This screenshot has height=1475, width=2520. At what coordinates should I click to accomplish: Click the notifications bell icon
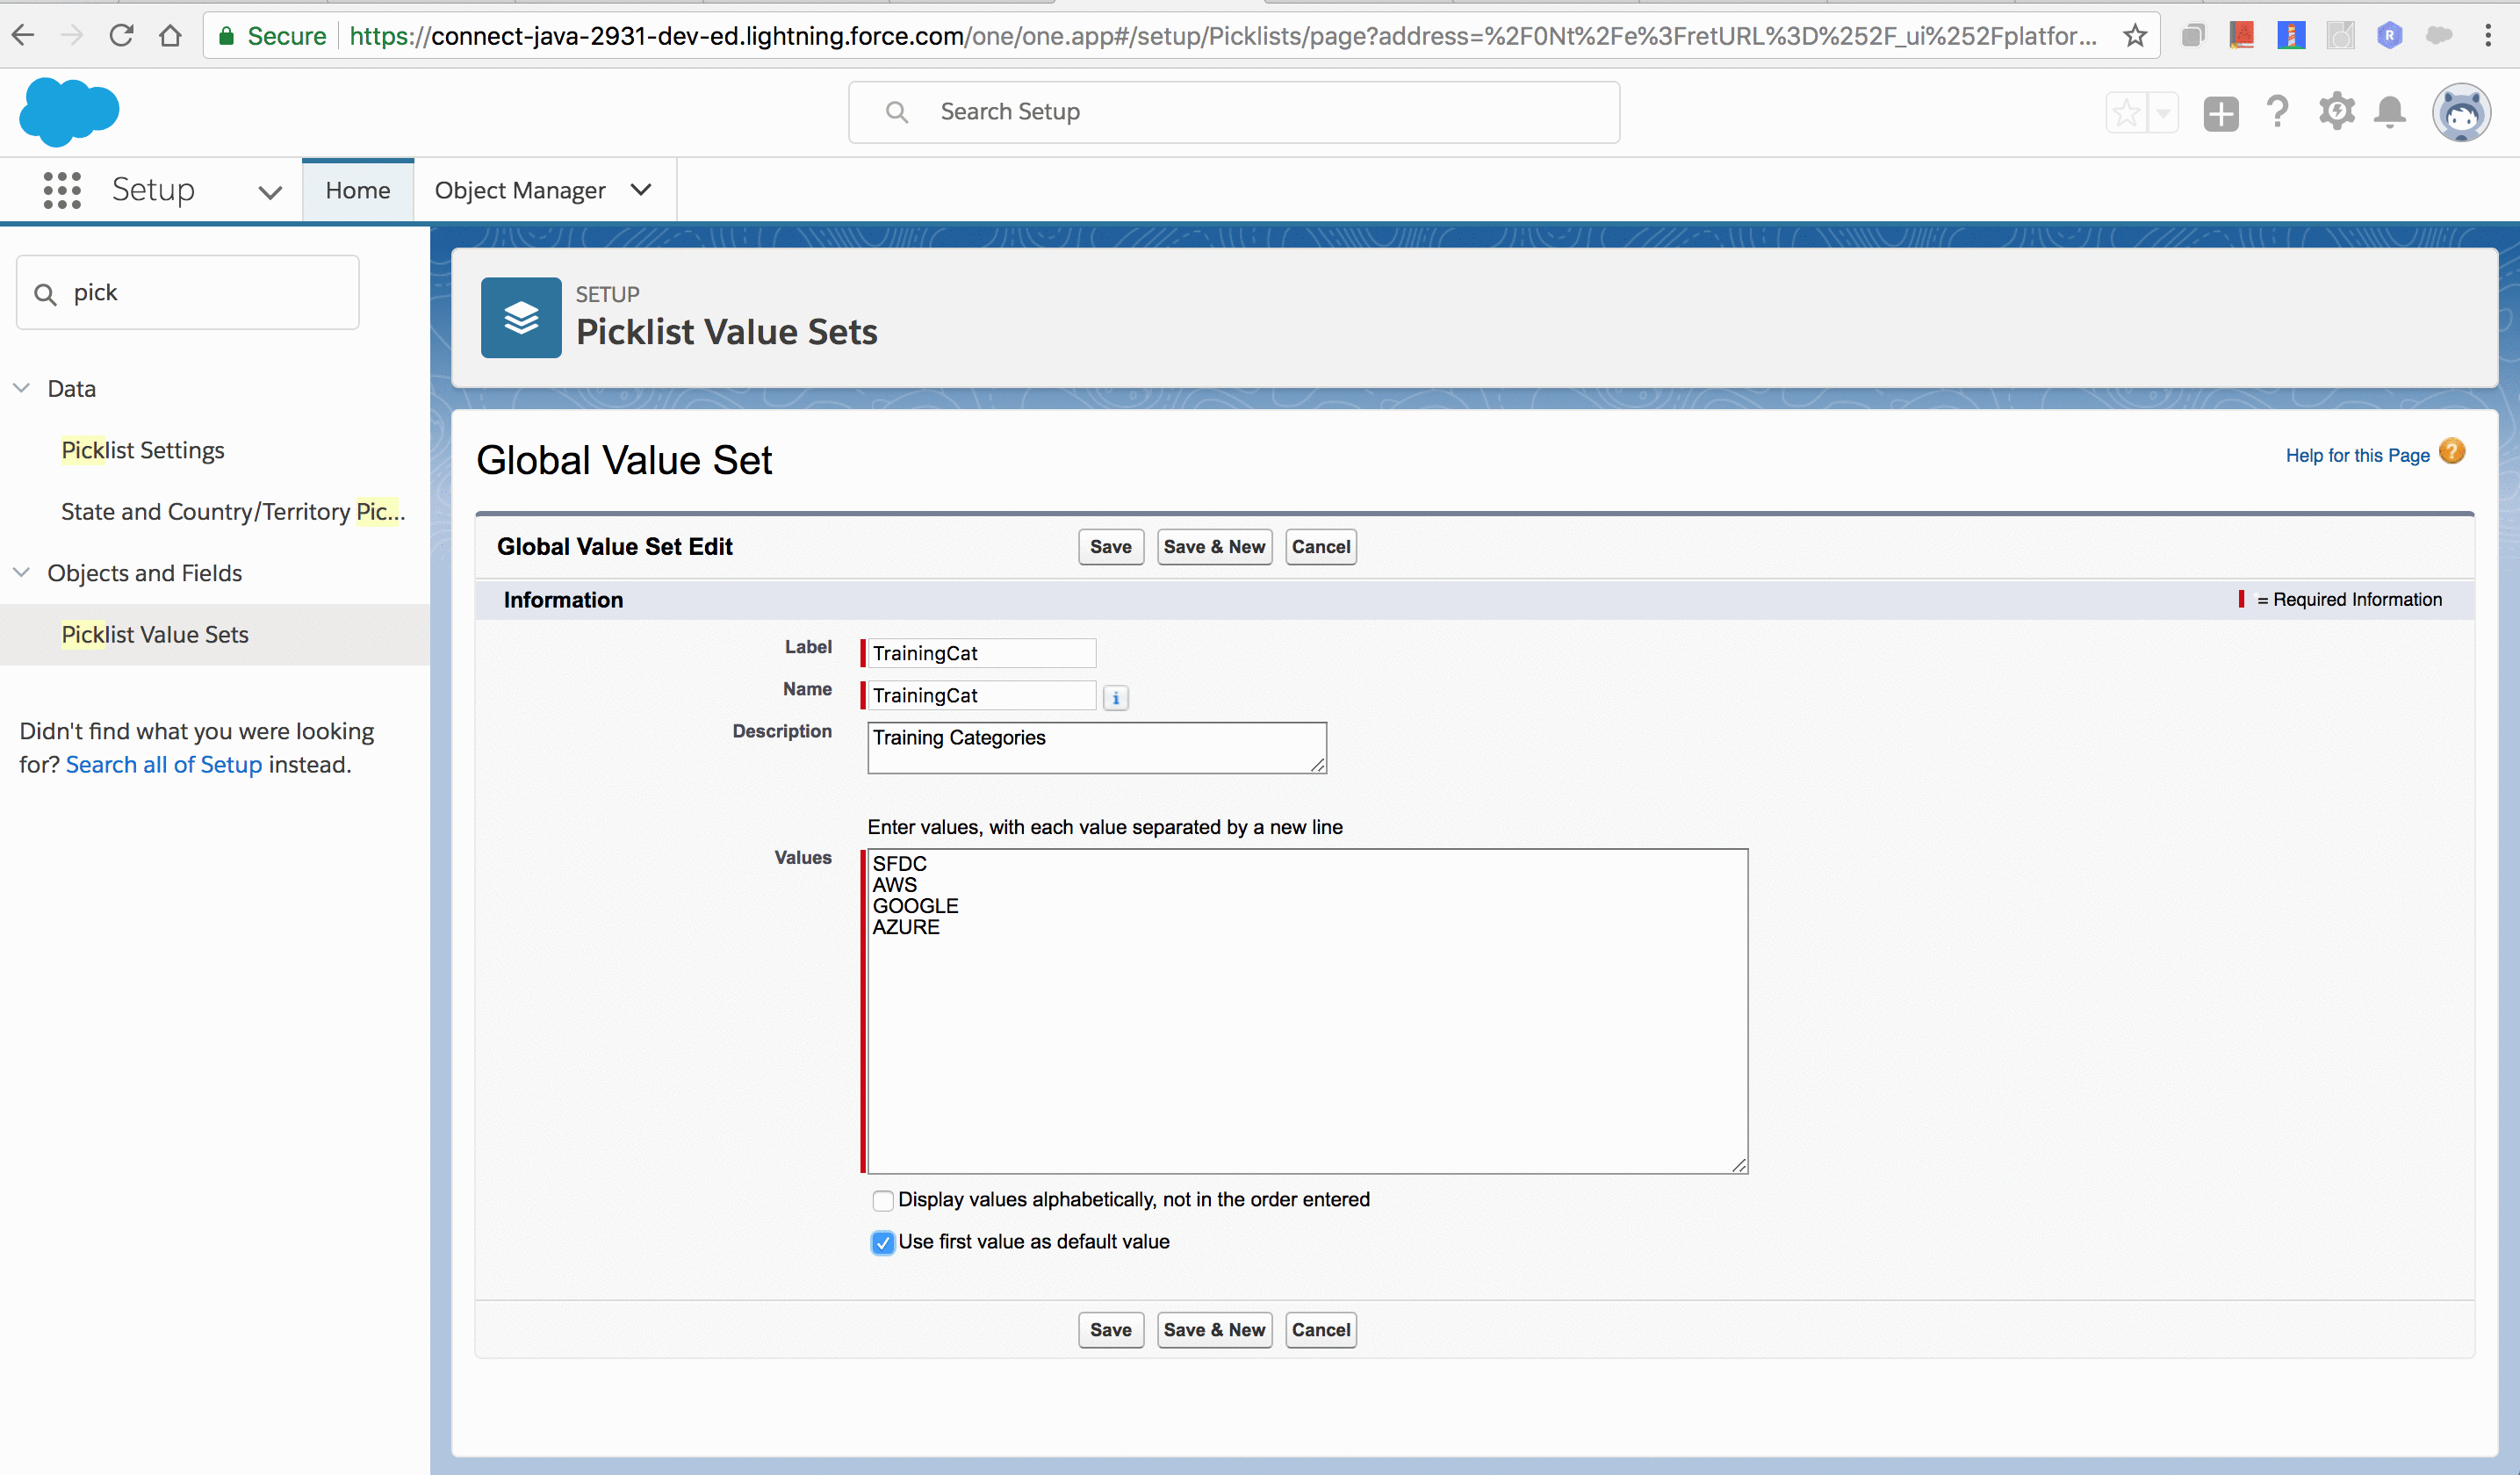(x=2394, y=111)
